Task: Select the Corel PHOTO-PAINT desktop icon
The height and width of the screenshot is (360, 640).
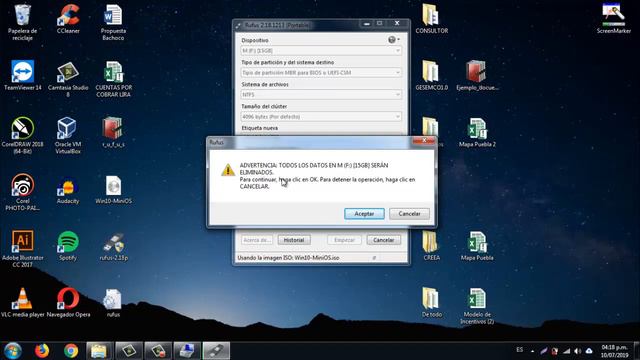Action: [22, 192]
